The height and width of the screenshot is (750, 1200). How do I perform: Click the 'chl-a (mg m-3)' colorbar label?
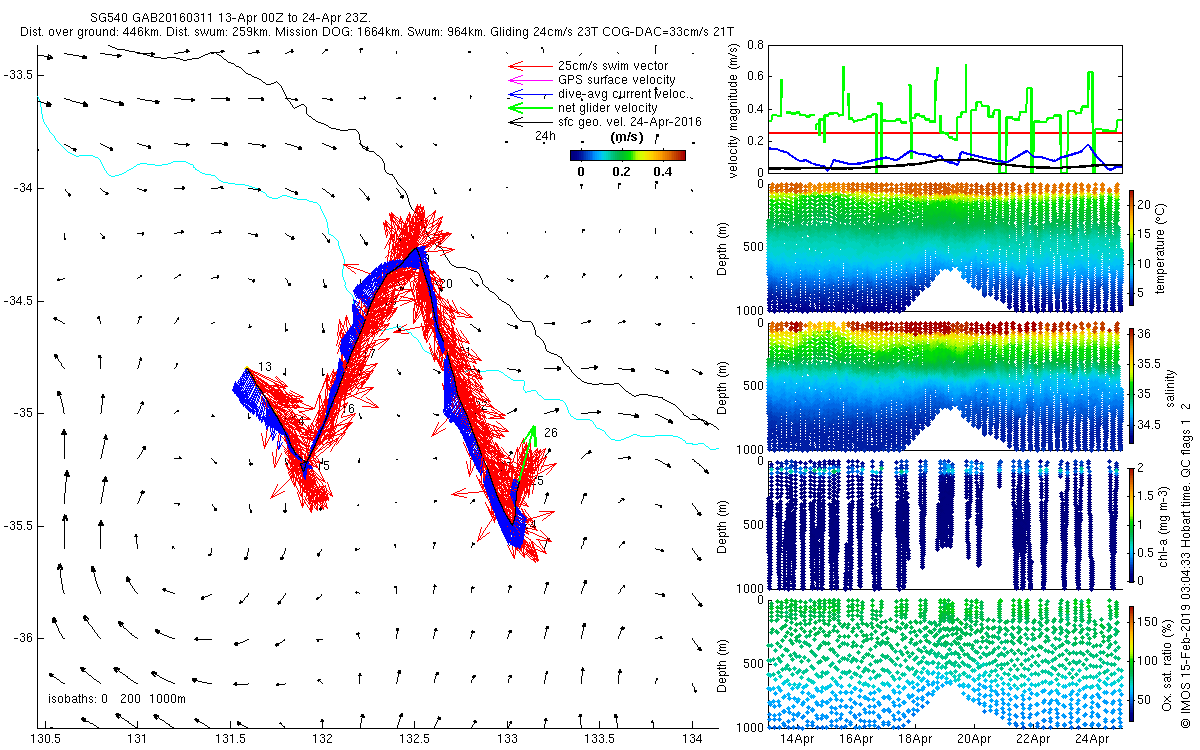tap(1164, 526)
